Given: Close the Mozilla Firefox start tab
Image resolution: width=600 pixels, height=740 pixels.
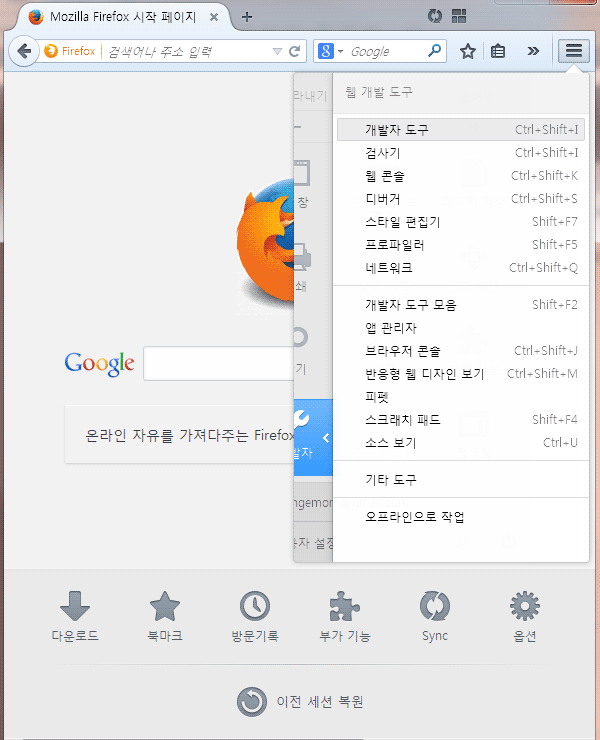Looking at the screenshot, I should click(214, 17).
